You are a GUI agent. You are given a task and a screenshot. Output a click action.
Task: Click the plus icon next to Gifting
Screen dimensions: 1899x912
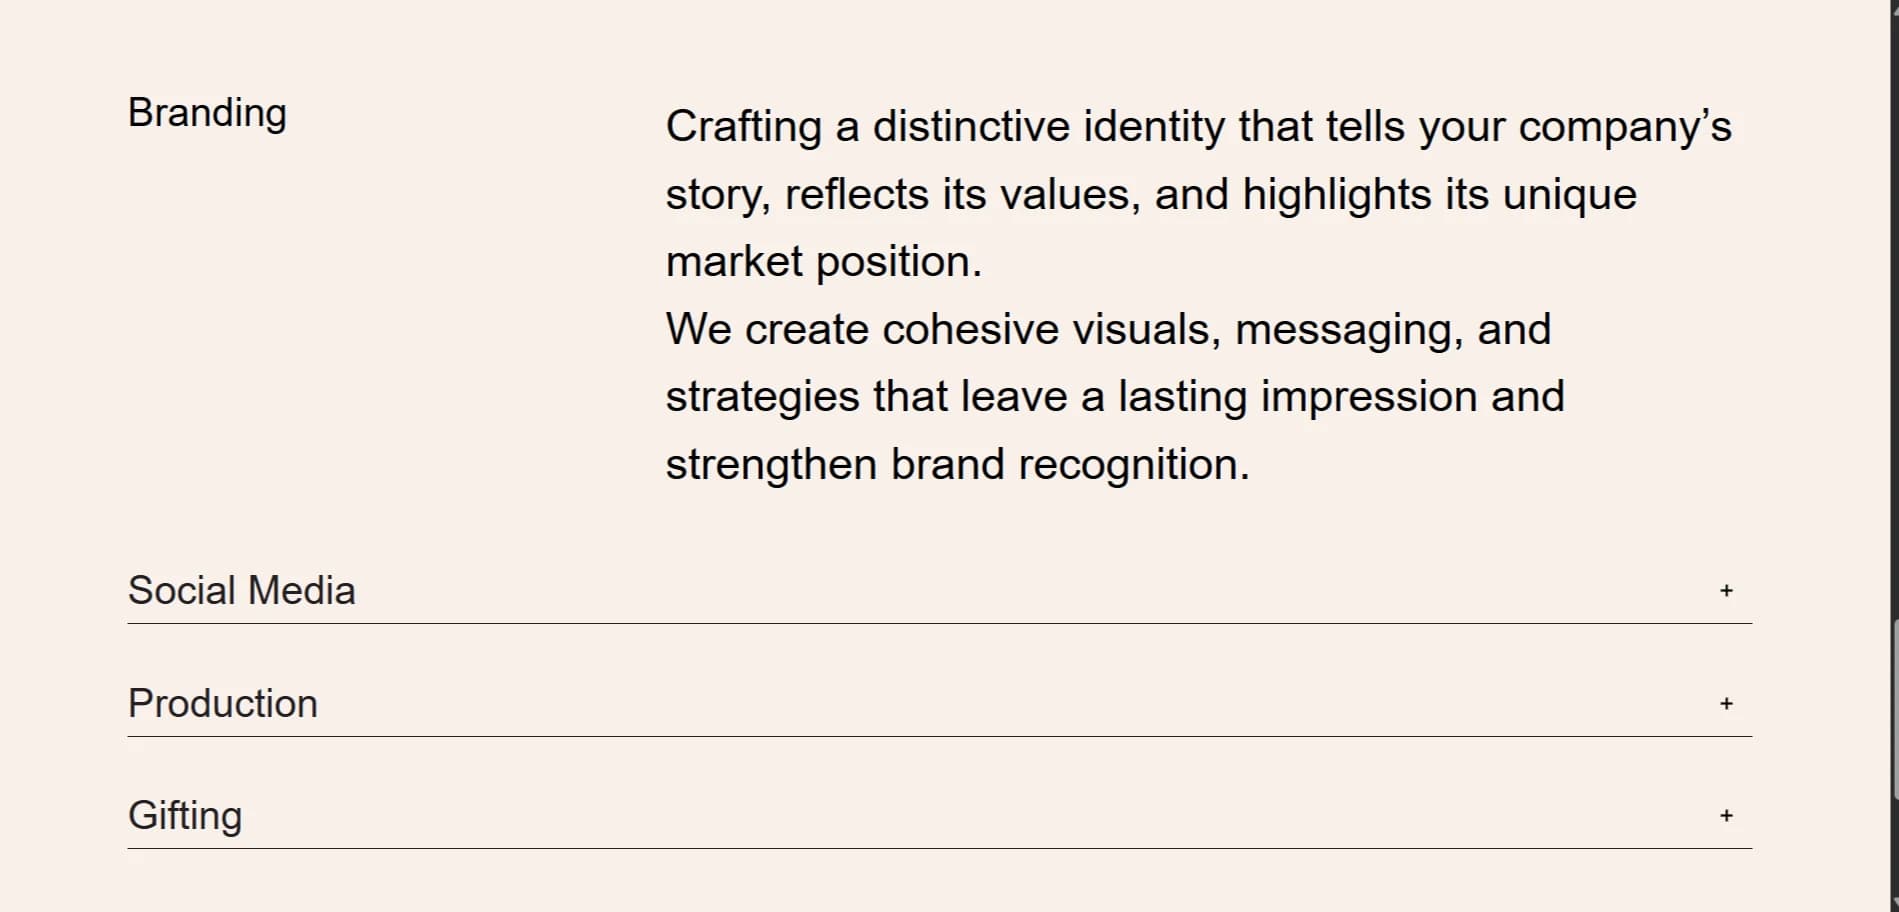[1727, 816]
